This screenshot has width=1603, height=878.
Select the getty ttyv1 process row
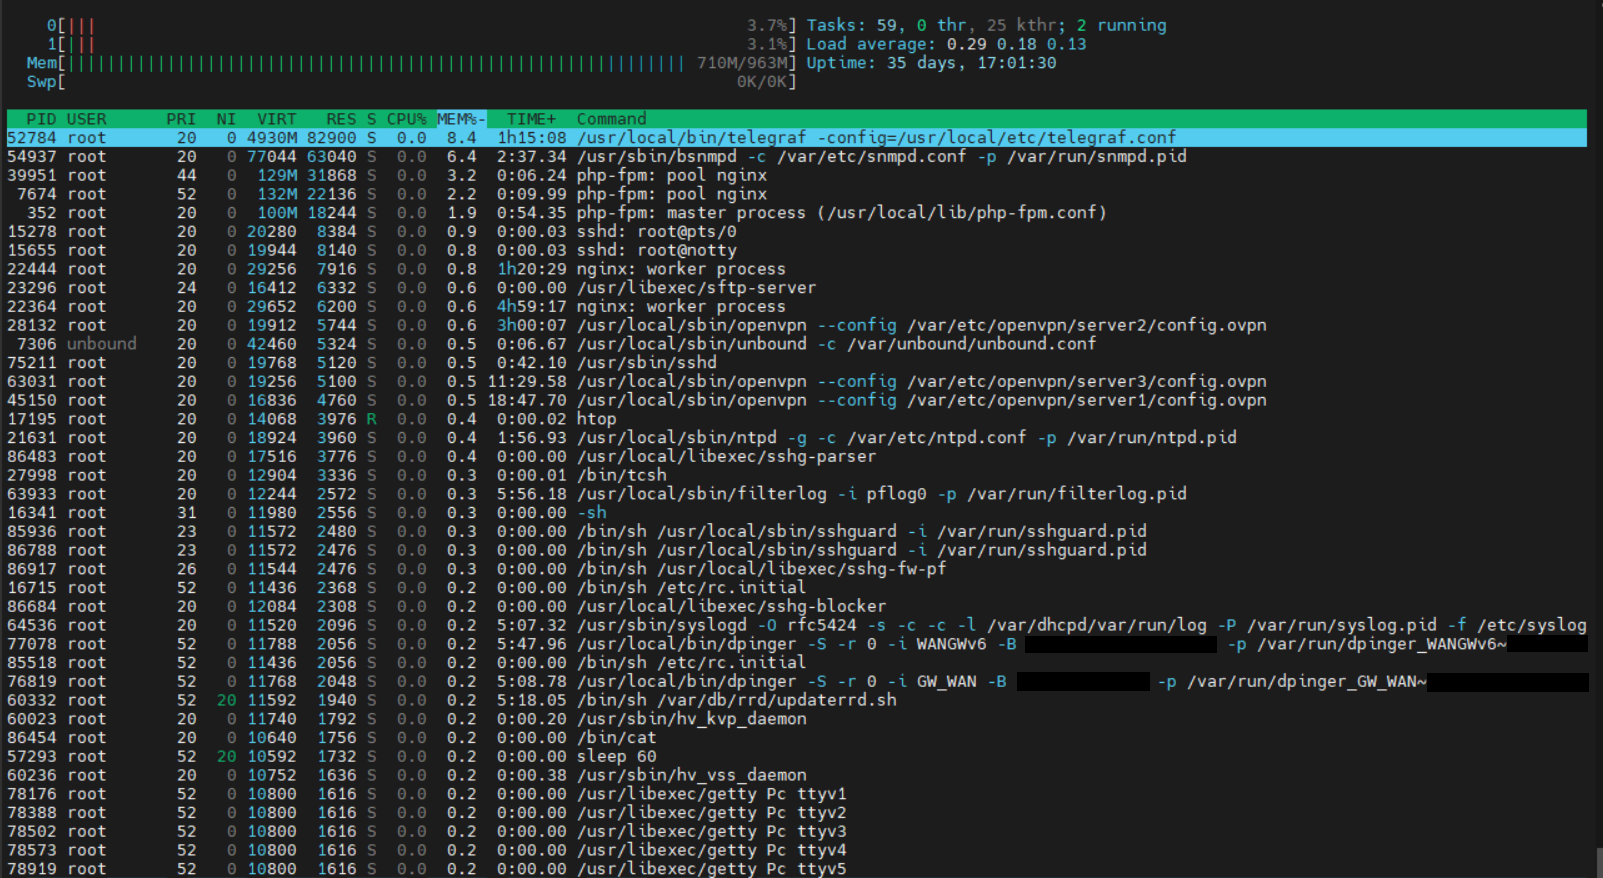(796, 794)
